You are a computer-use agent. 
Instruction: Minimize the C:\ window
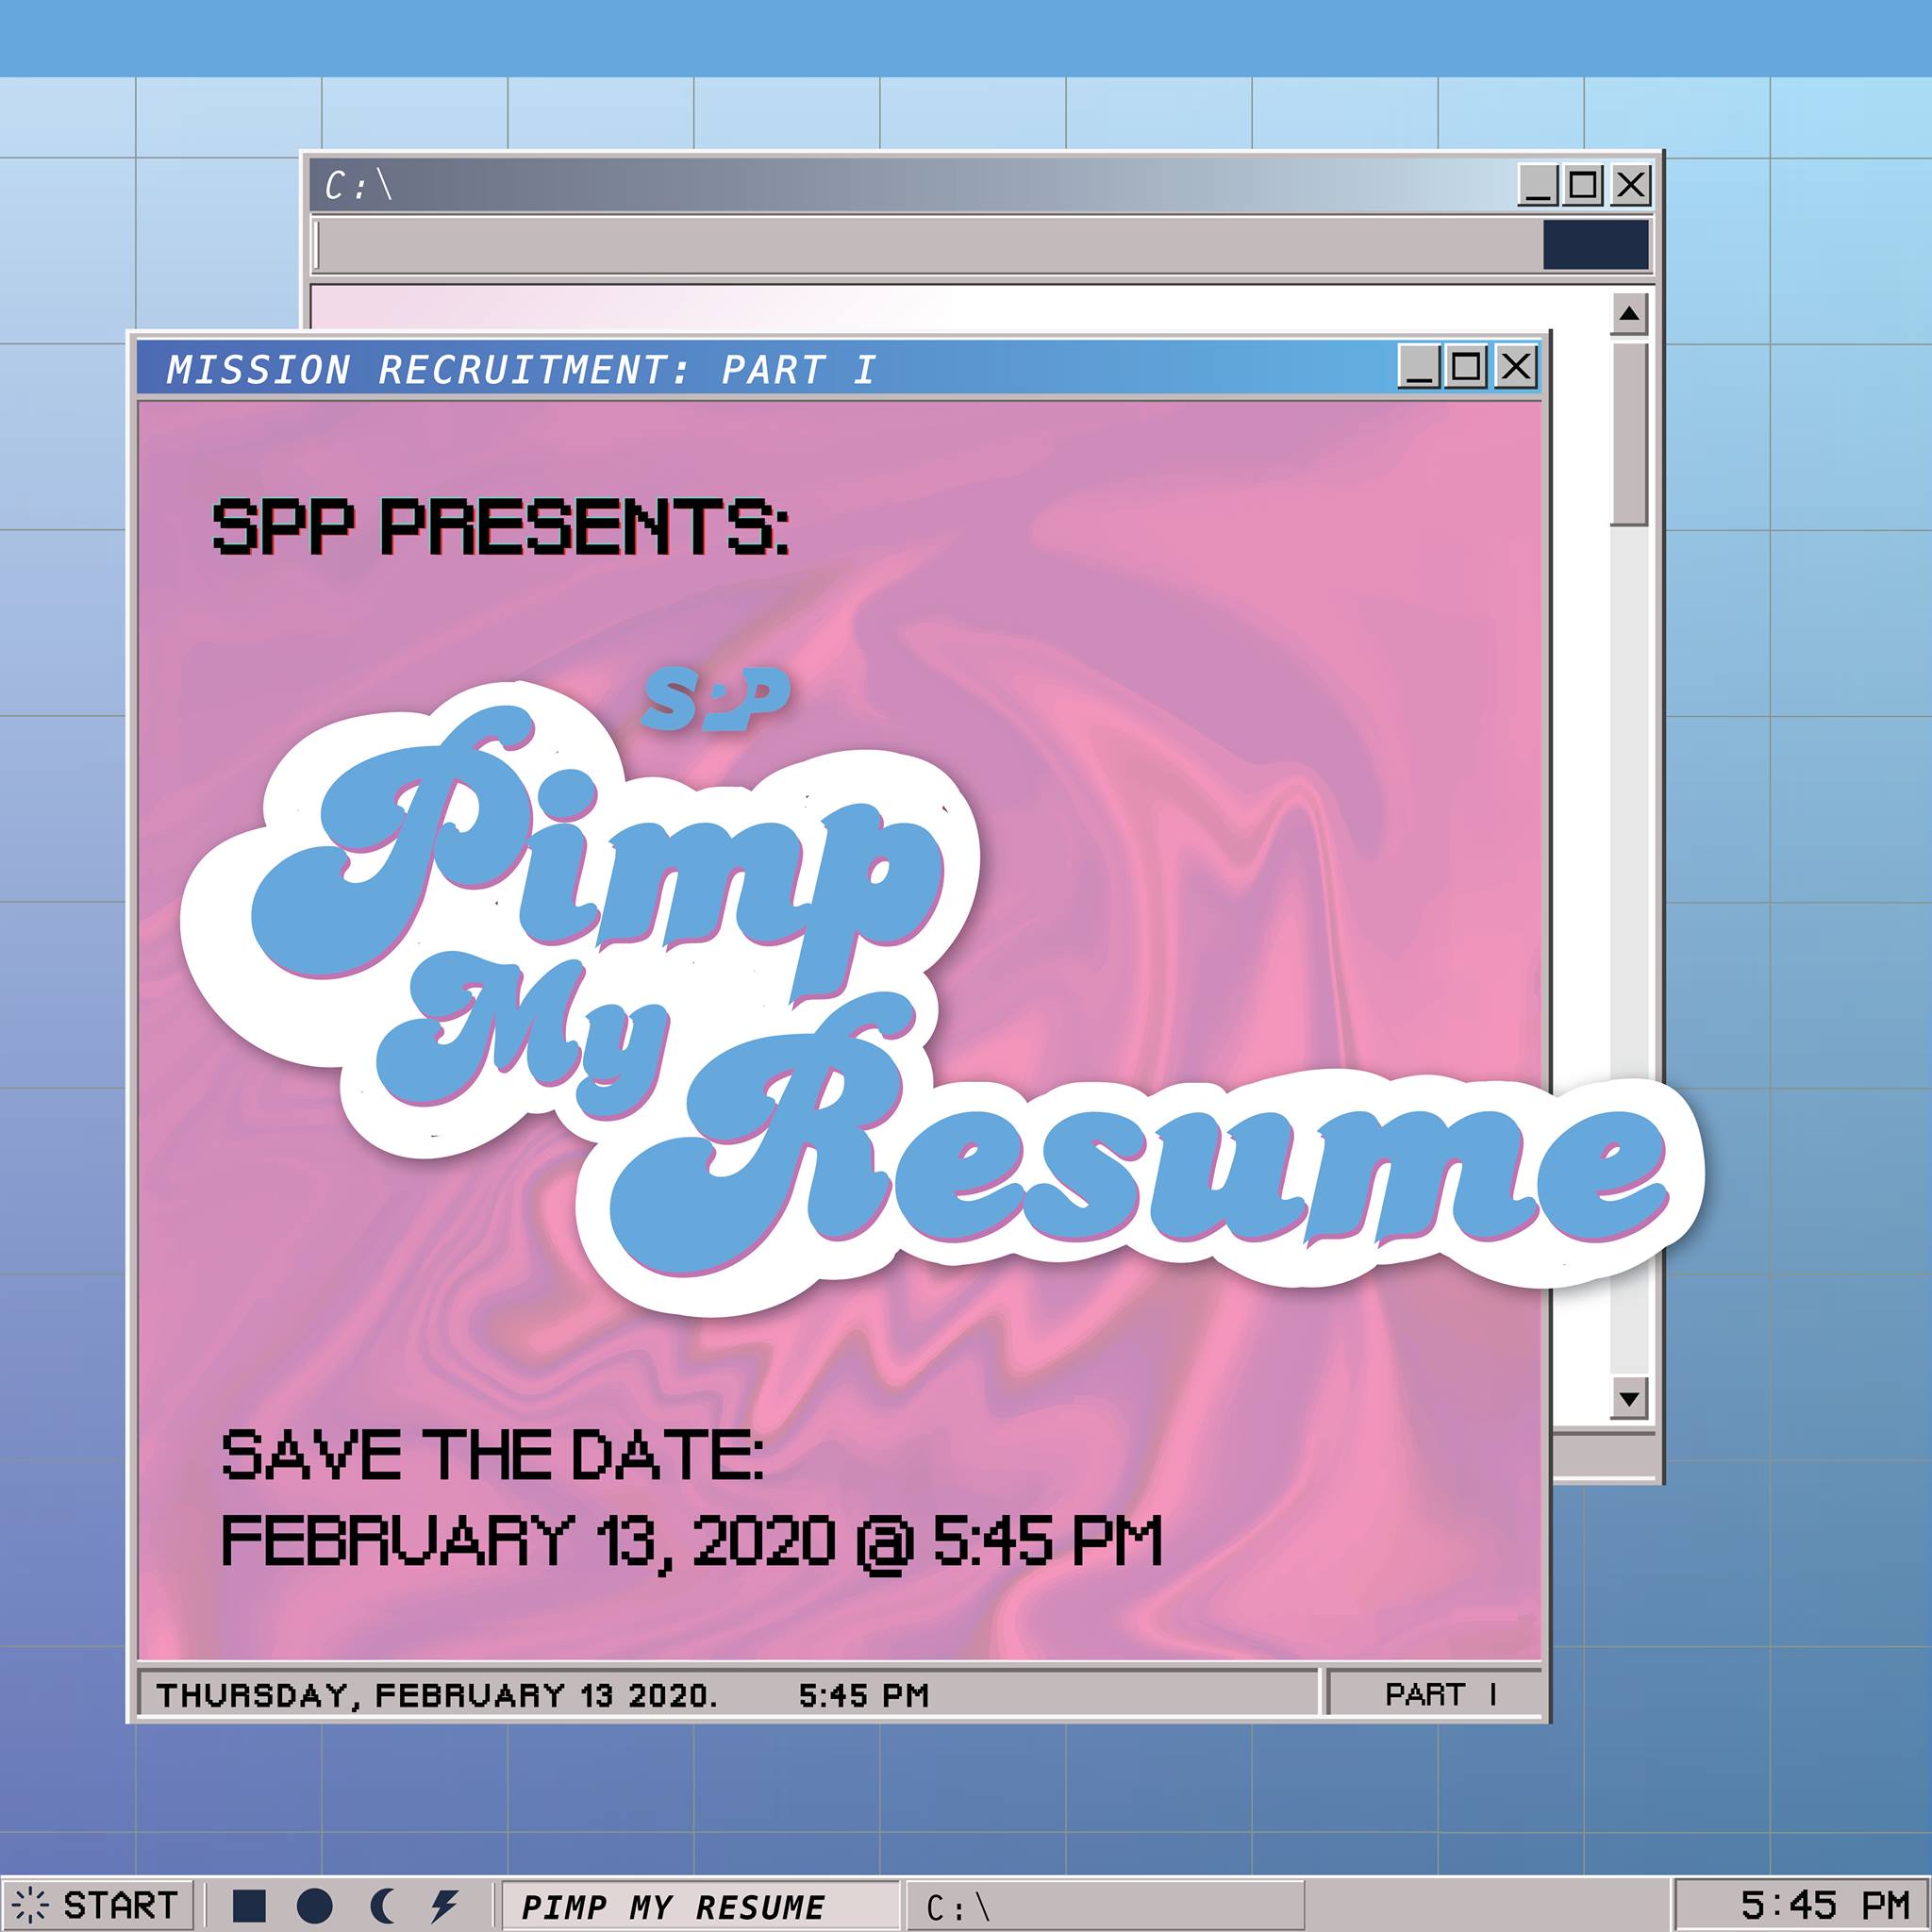[1539, 185]
